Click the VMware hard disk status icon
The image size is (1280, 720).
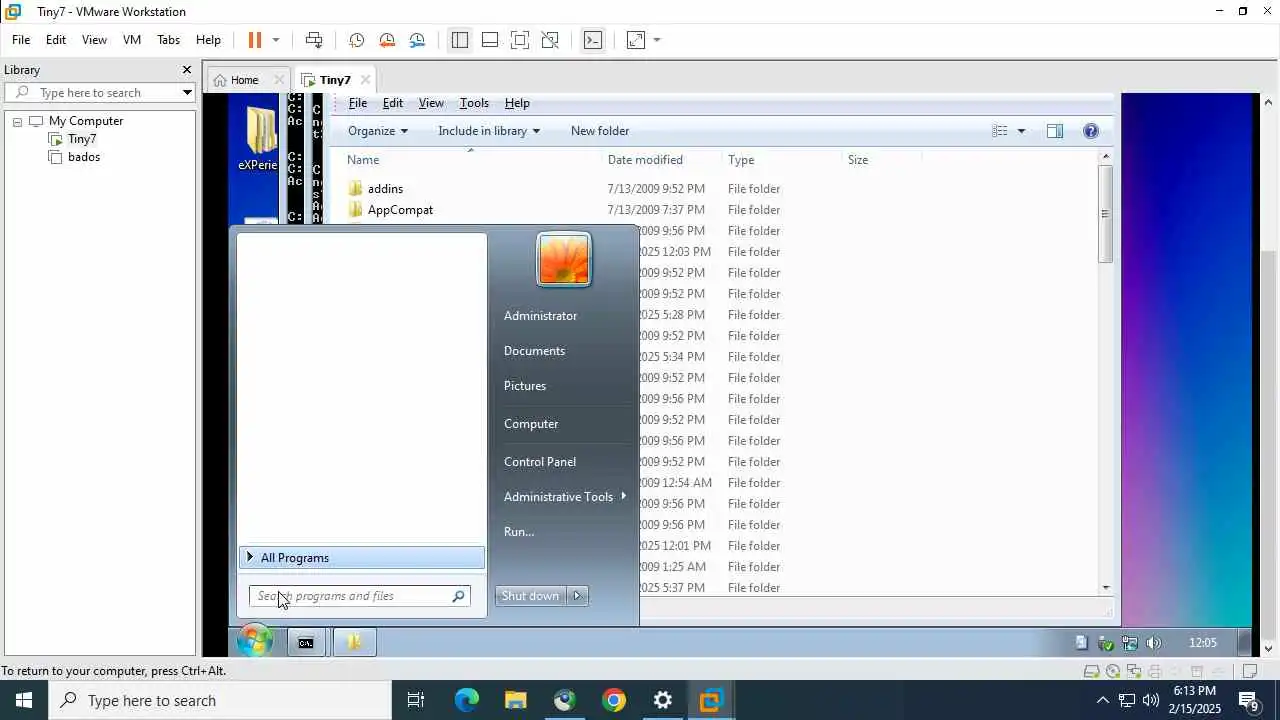(1092, 671)
